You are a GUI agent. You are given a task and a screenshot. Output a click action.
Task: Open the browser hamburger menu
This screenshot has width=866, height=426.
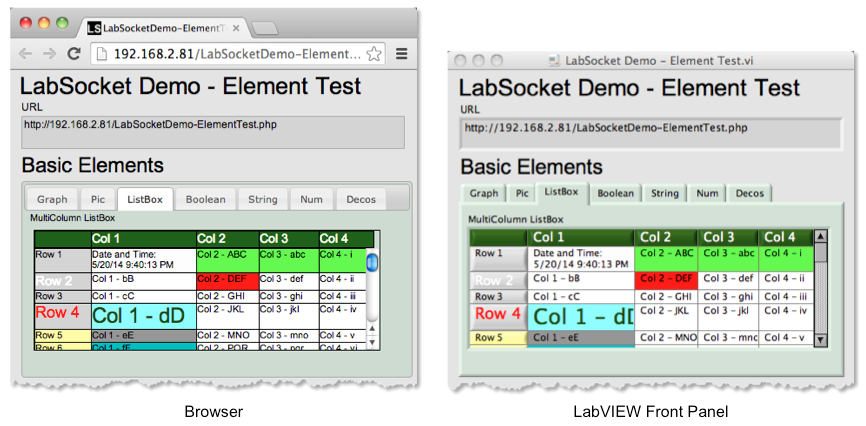(402, 54)
